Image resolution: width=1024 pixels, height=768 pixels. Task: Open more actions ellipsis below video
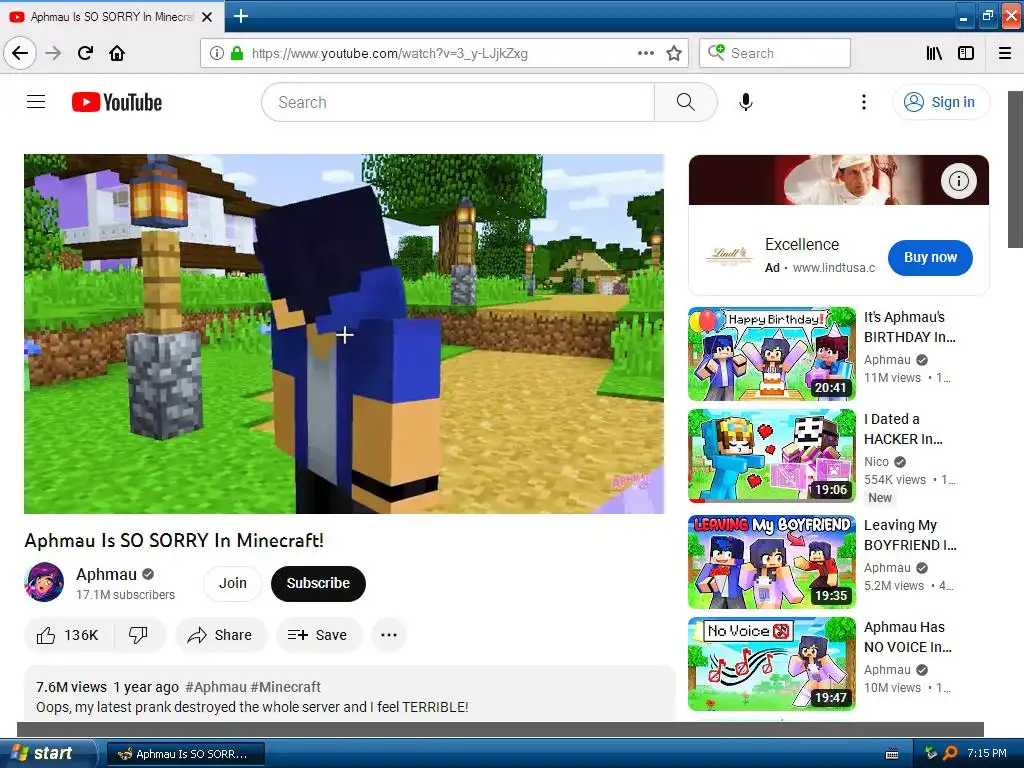(x=389, y=635)
